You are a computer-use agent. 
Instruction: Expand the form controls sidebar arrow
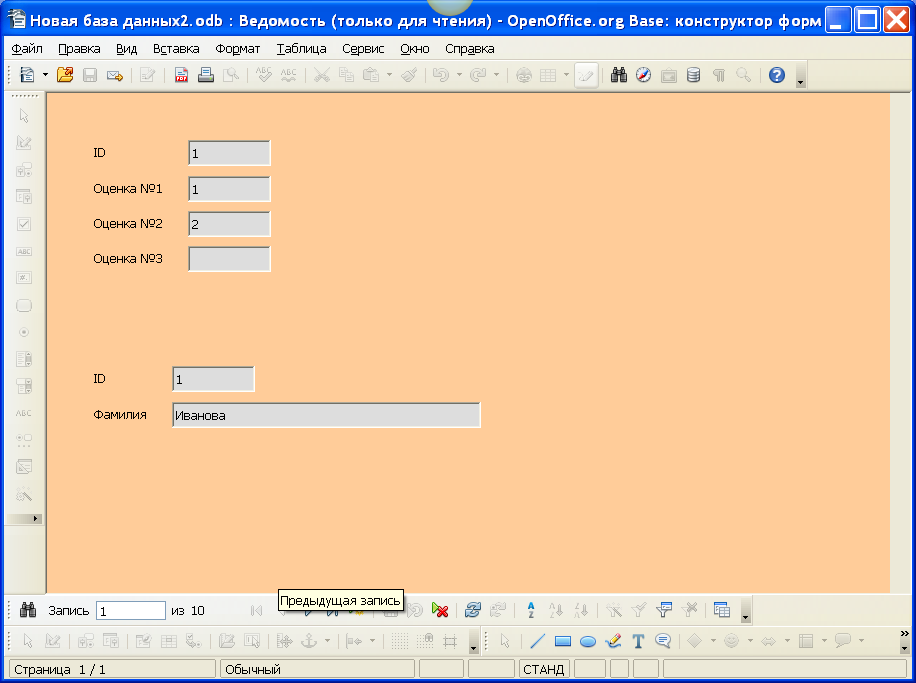[35, 519]
